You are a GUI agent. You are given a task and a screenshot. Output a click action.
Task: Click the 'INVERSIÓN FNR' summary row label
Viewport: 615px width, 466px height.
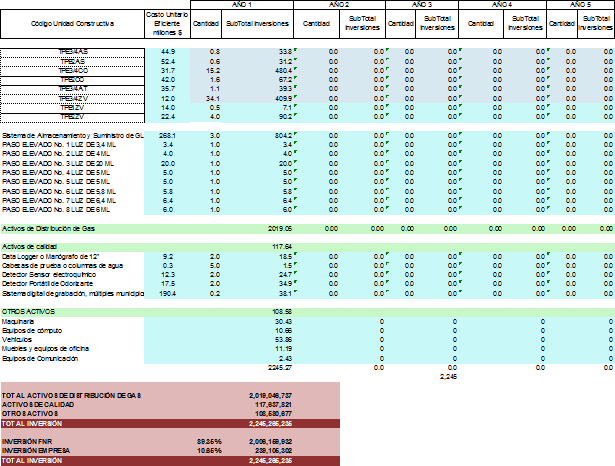click(29, 439)
